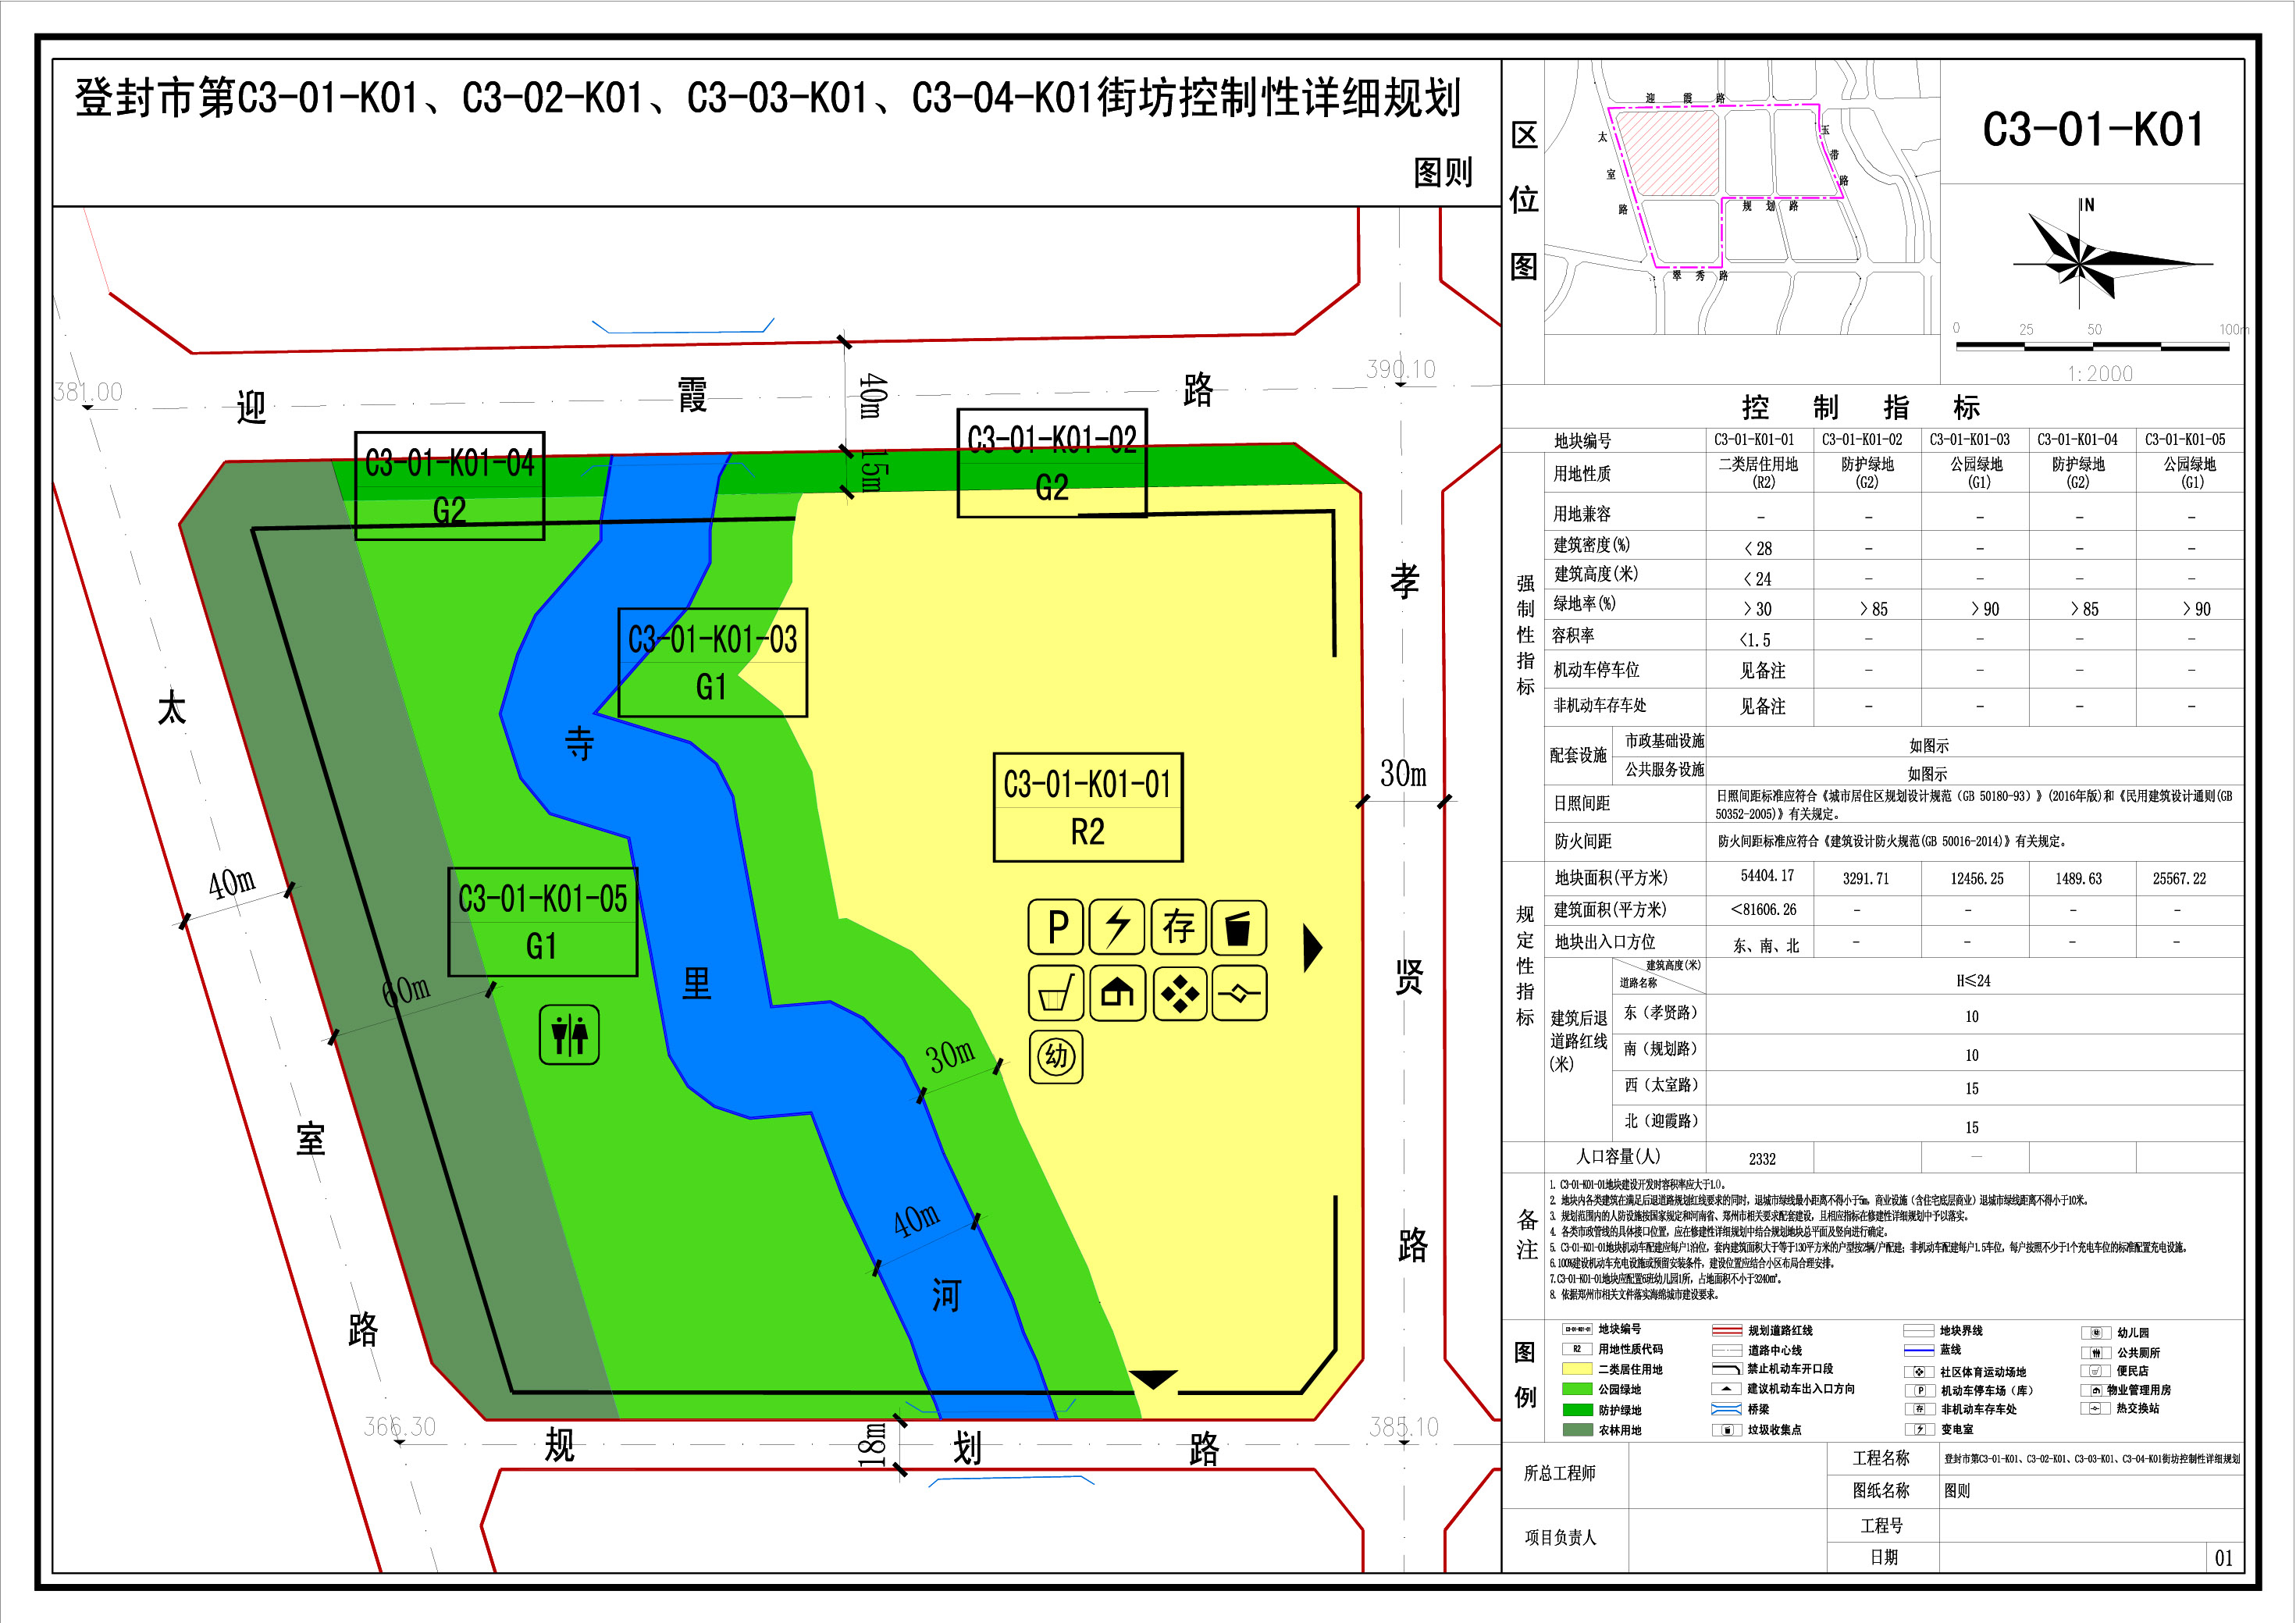This screenshot has height=1623, width=2296.
Task: Click the public toilet icon in park
Action: (569, 1035)
